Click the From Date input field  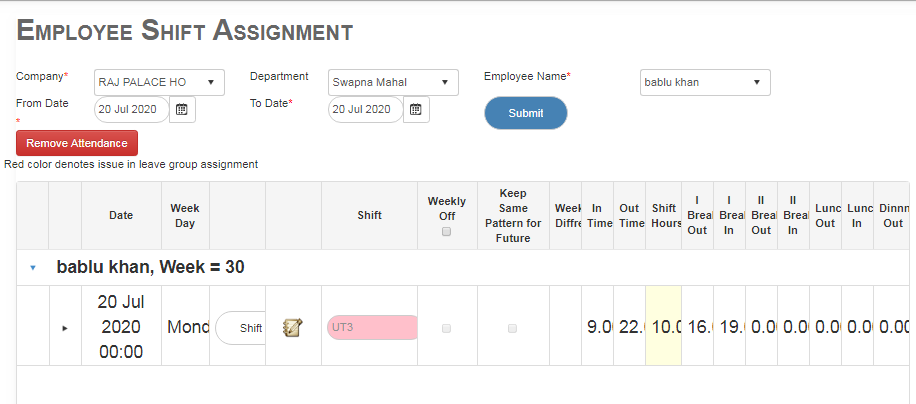click(131, 109)
